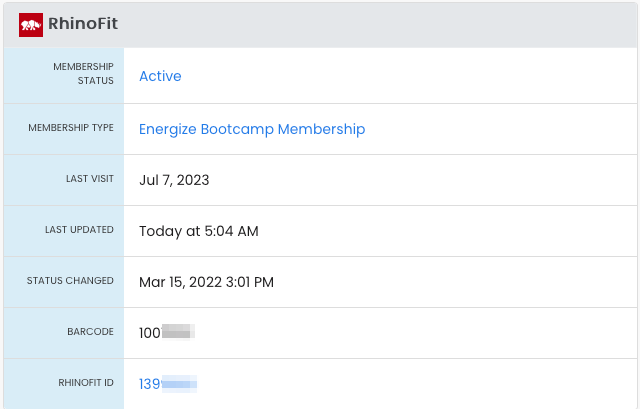Click the red RhinoFit rhino logo icon
Screen dimensions: 640x409
[x=31, y=25]
